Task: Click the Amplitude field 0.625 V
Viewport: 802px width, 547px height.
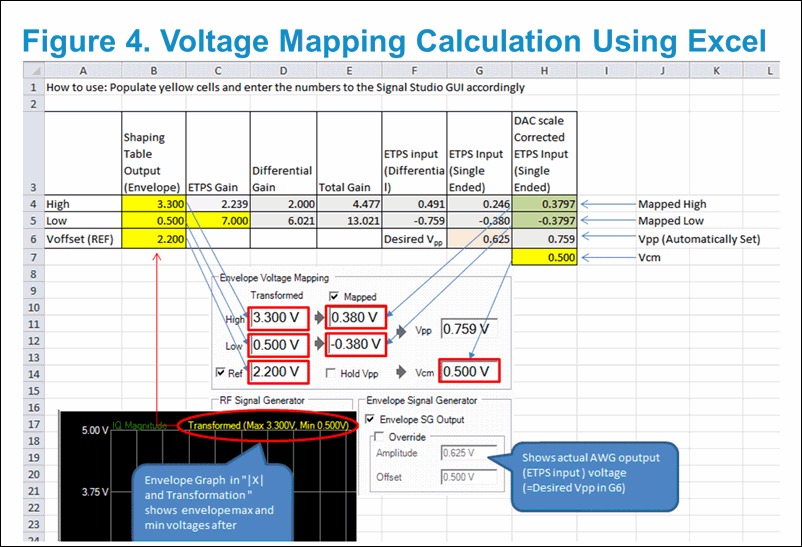Action: 469,453
